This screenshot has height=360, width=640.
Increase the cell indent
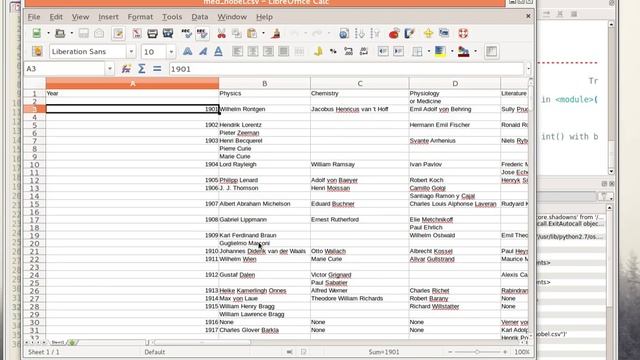point(398,51)
